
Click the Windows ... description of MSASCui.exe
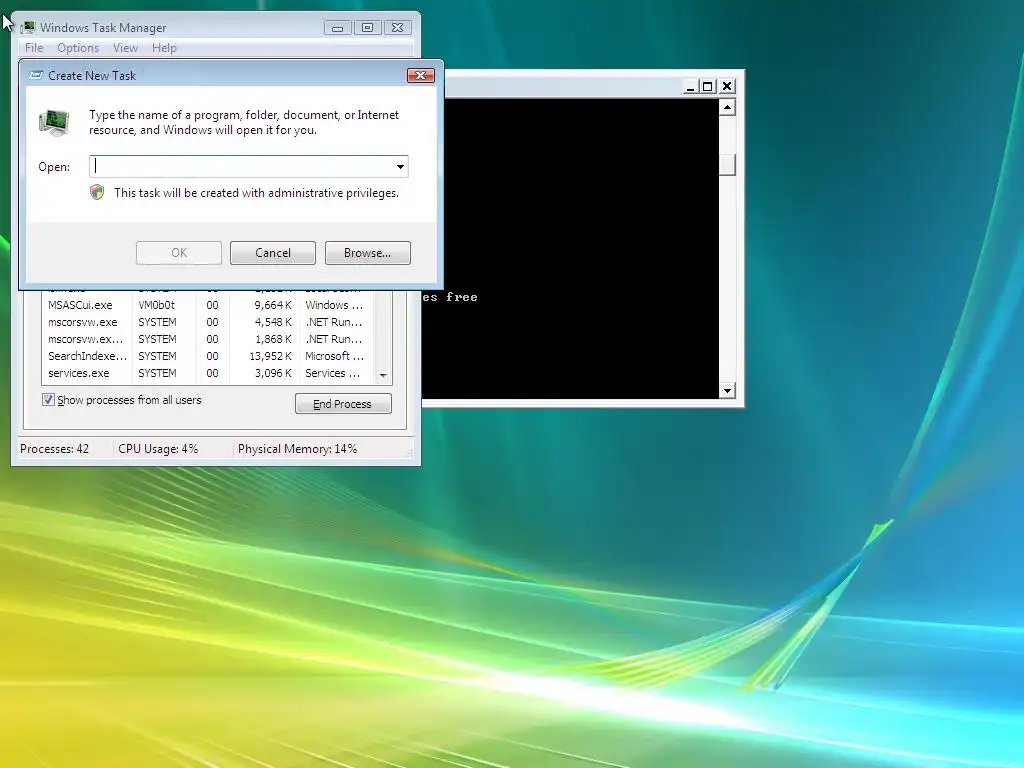[334, 305]
